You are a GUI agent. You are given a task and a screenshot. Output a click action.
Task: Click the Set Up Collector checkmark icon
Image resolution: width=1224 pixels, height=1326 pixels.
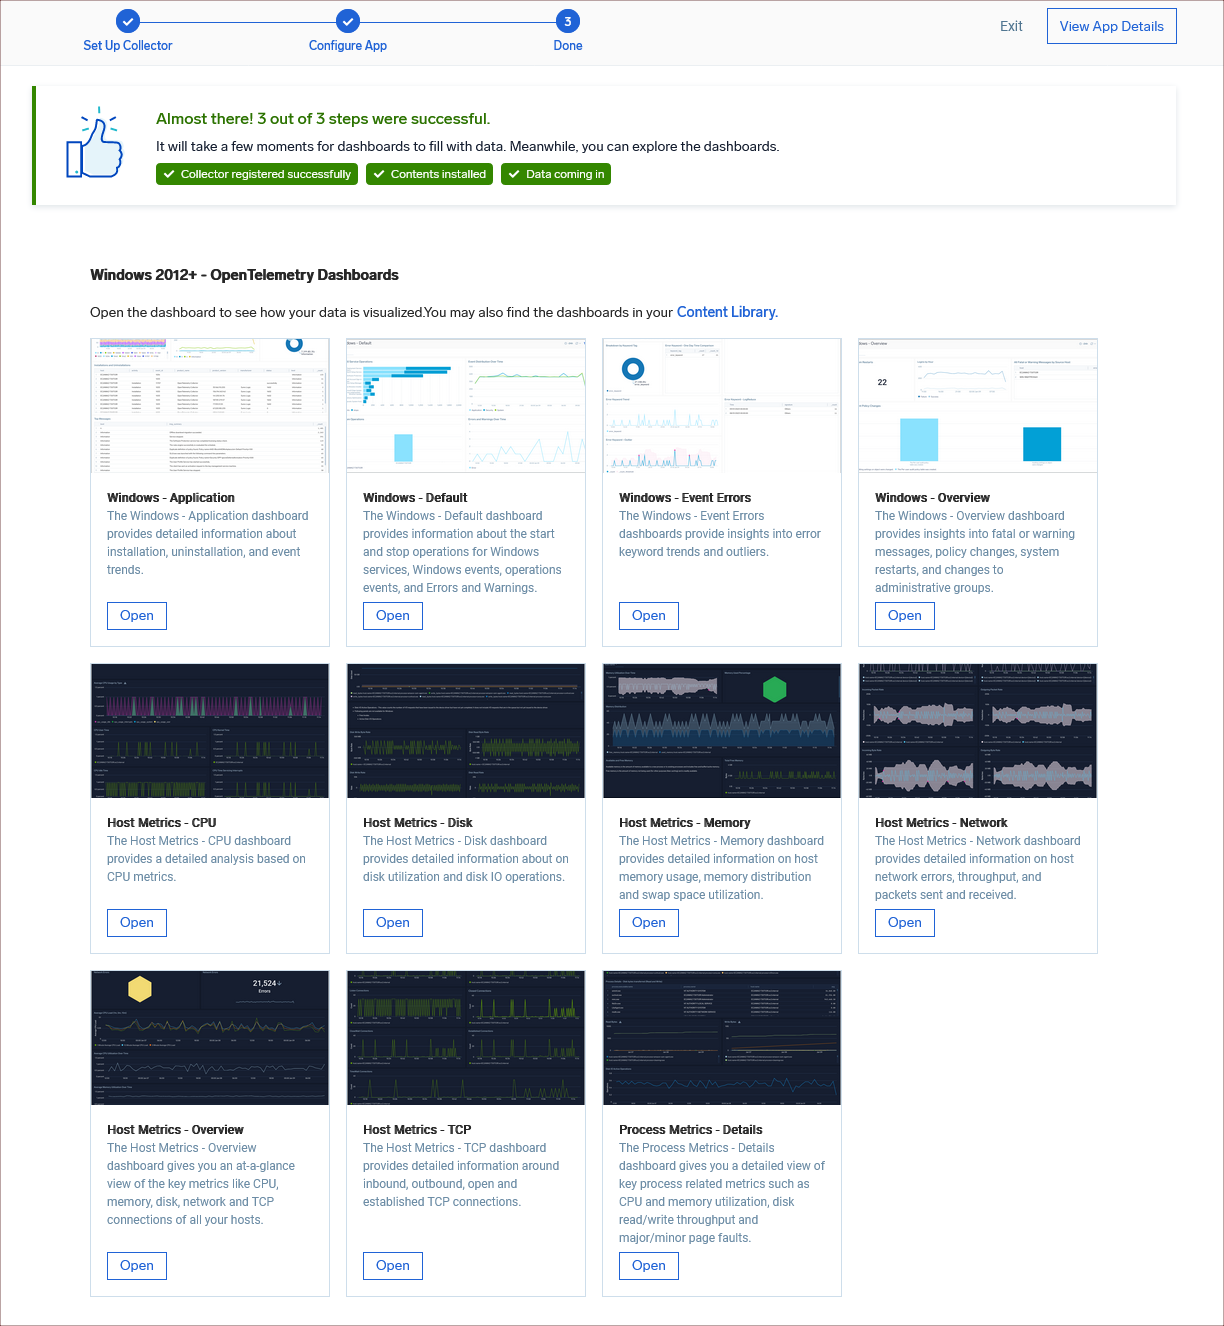128,20
